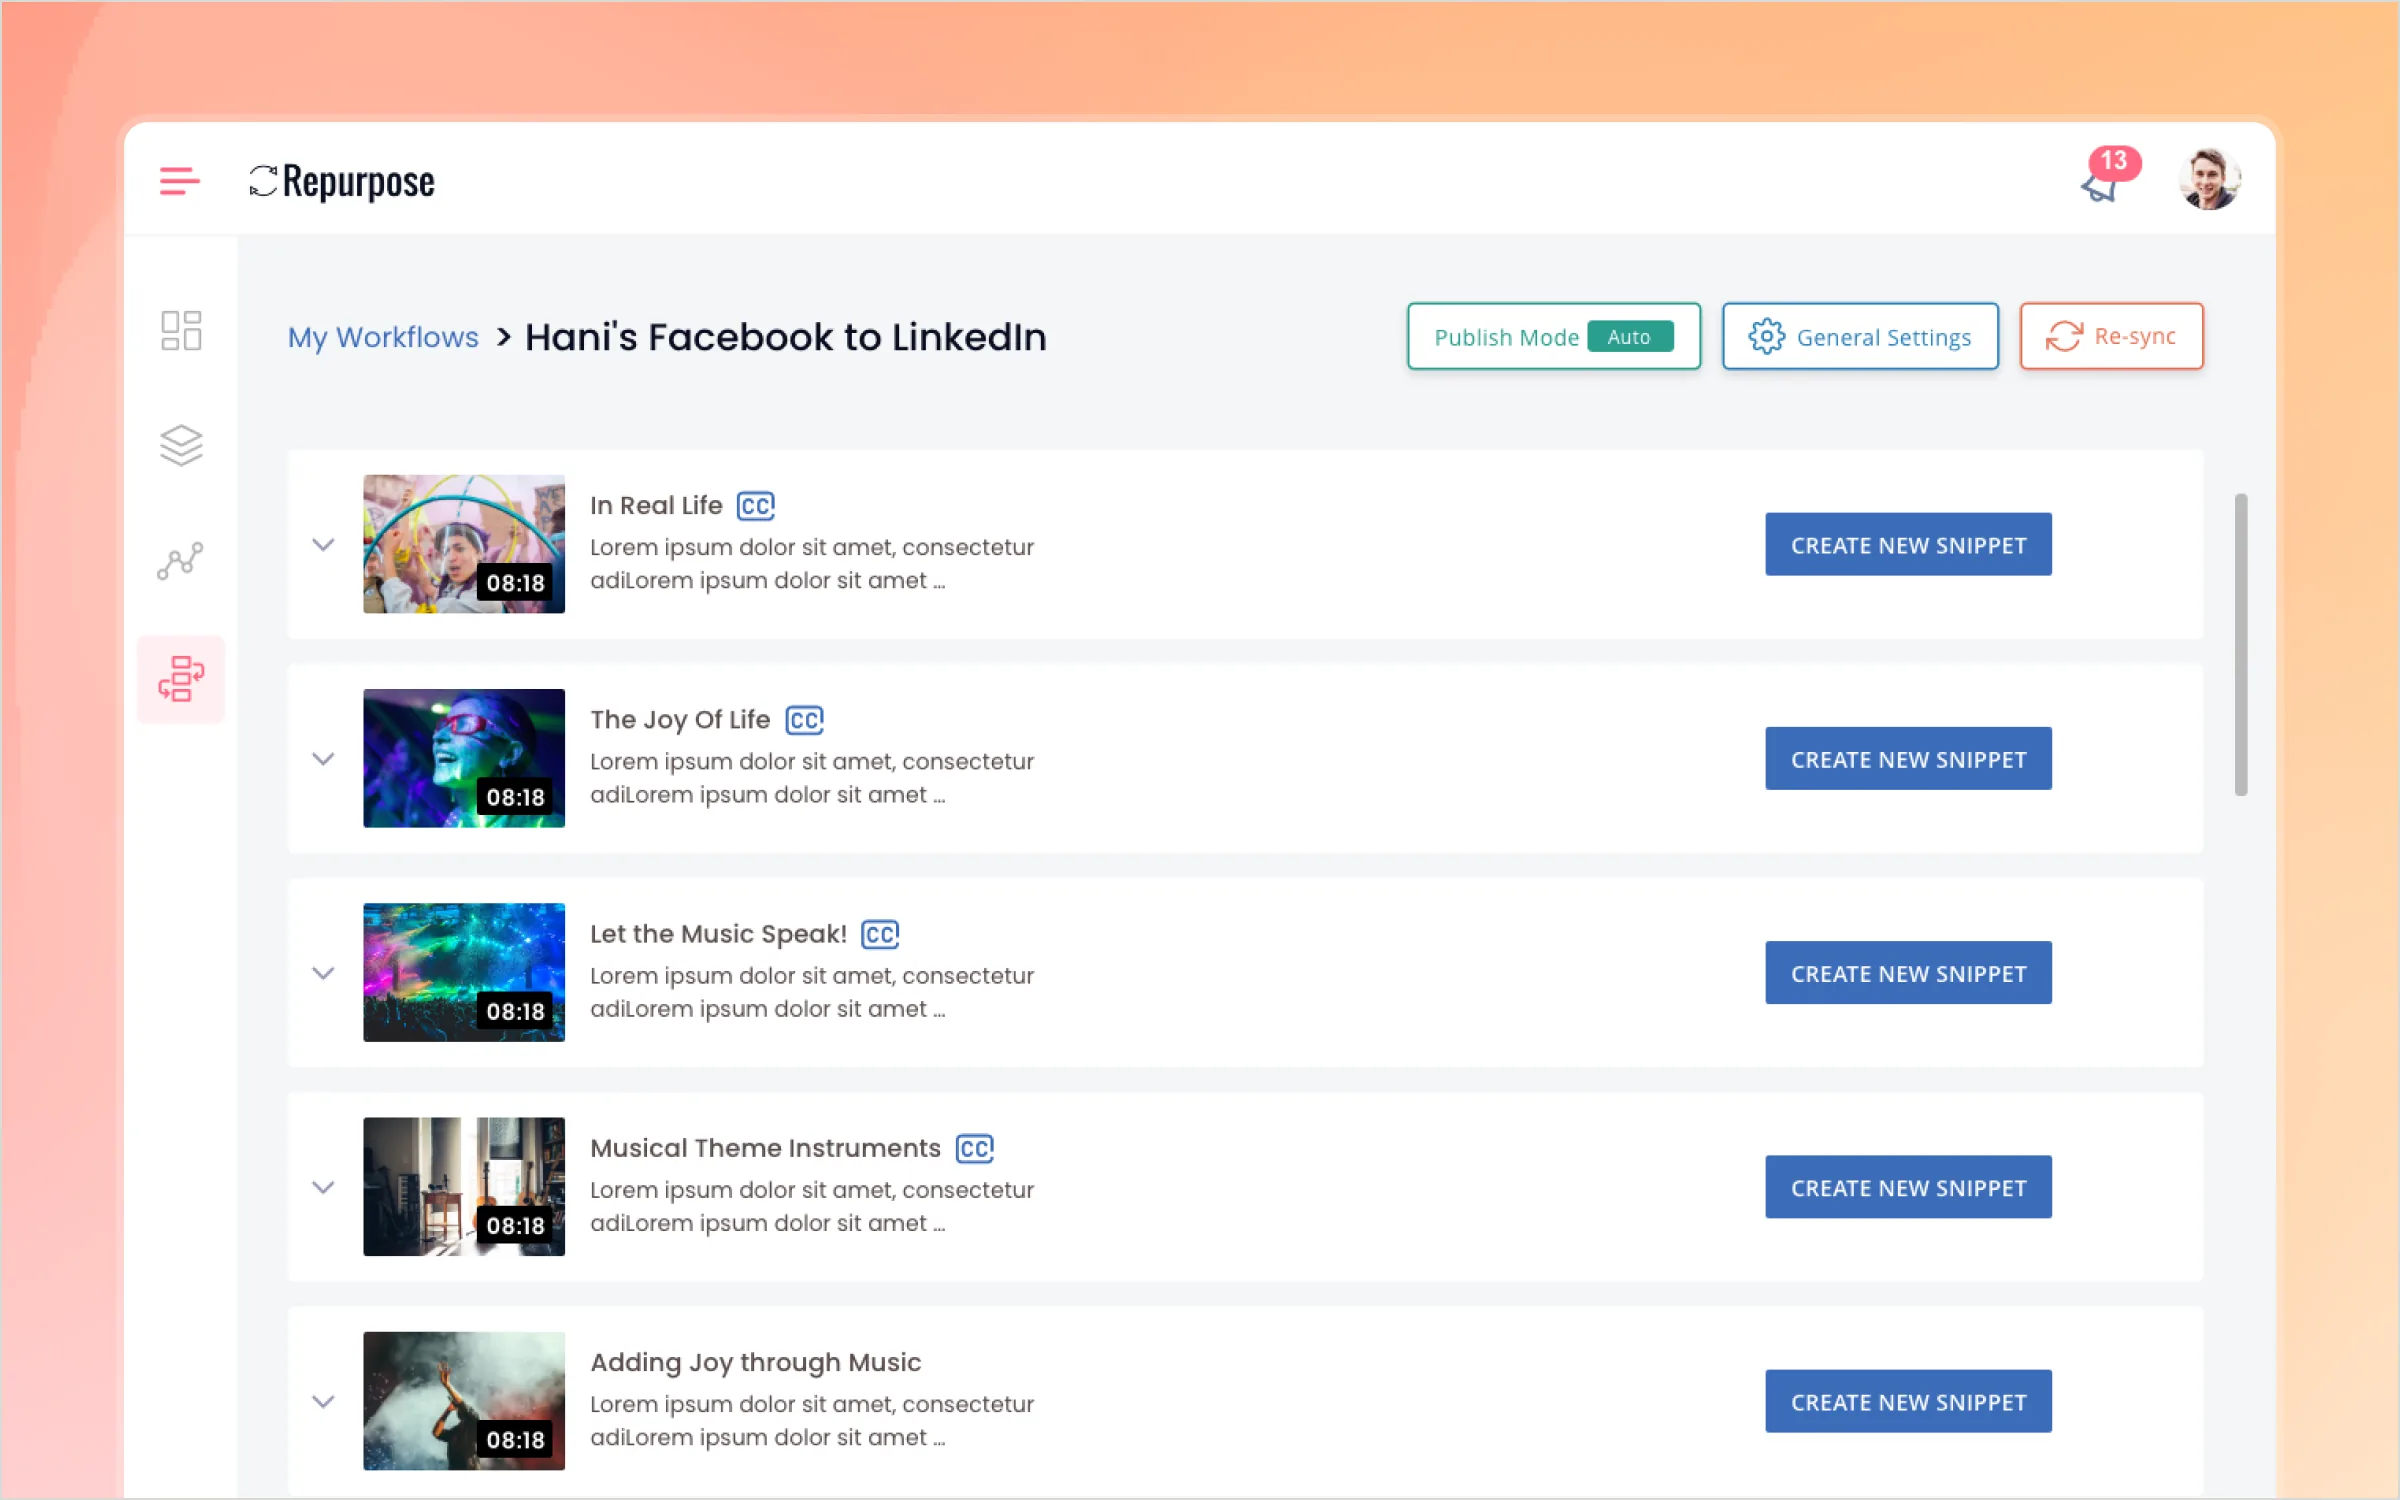Image resolution: width=2400 pixels, height=1500 pixels.
Task: Open Let the Music Speak! thumbnail
Action: tap(464, 972)
